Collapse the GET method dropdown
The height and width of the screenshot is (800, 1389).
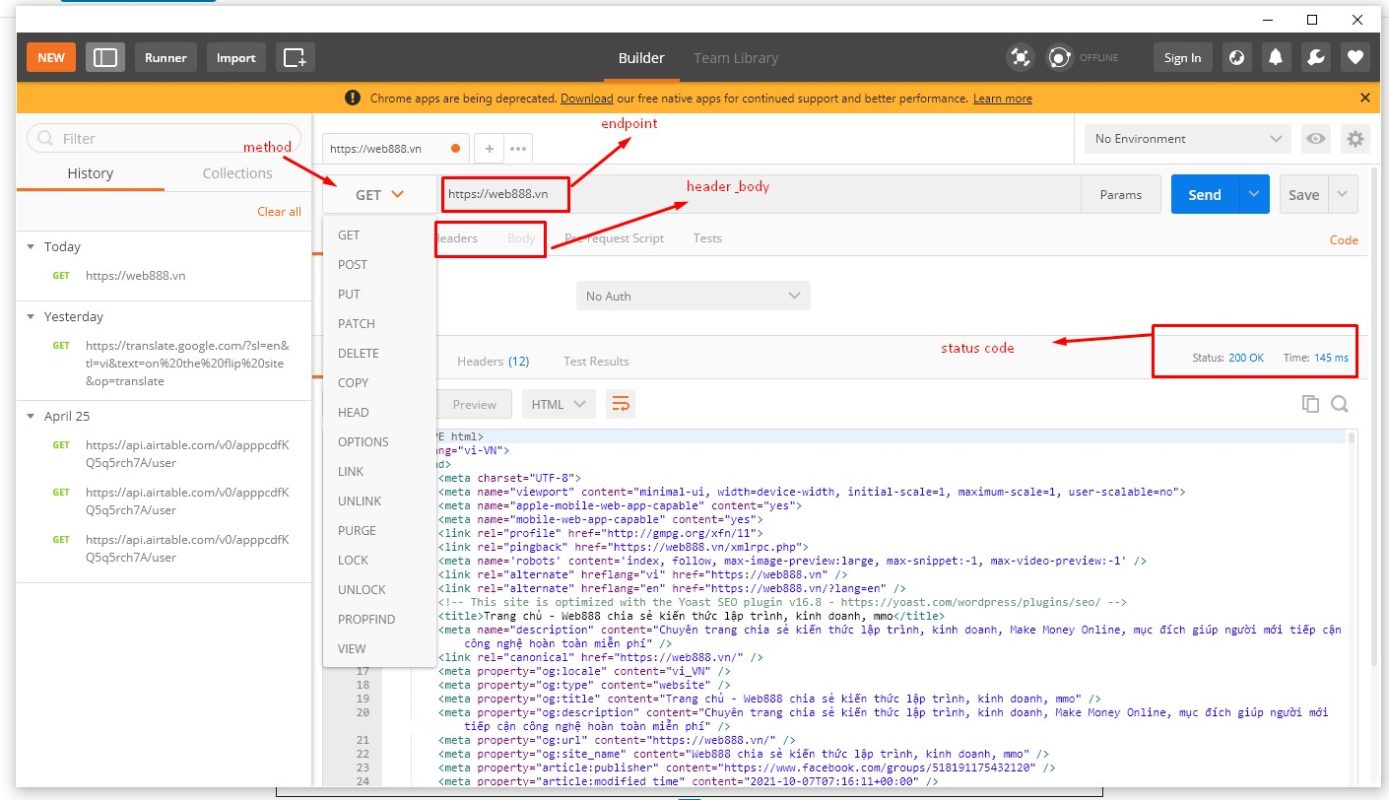point(379,195)
